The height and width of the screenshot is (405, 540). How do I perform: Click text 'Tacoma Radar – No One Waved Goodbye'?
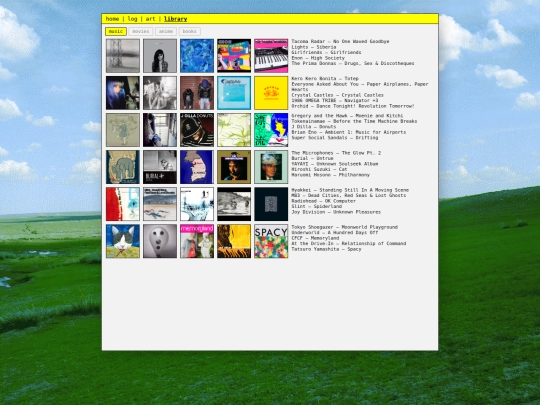tap(340, 41)
